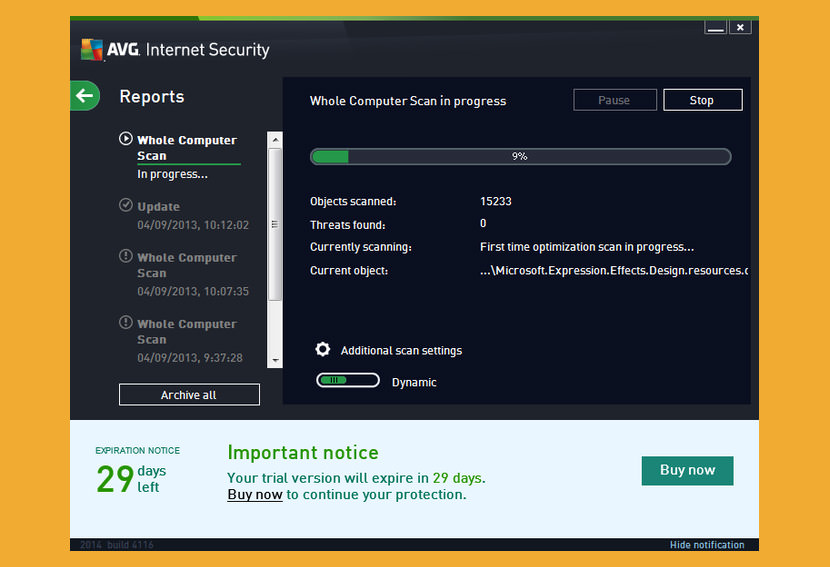The width and height of the screenshot is (830, 567).
Task: Click the 'Important notice' heading
Action: [x=303, y=453]
